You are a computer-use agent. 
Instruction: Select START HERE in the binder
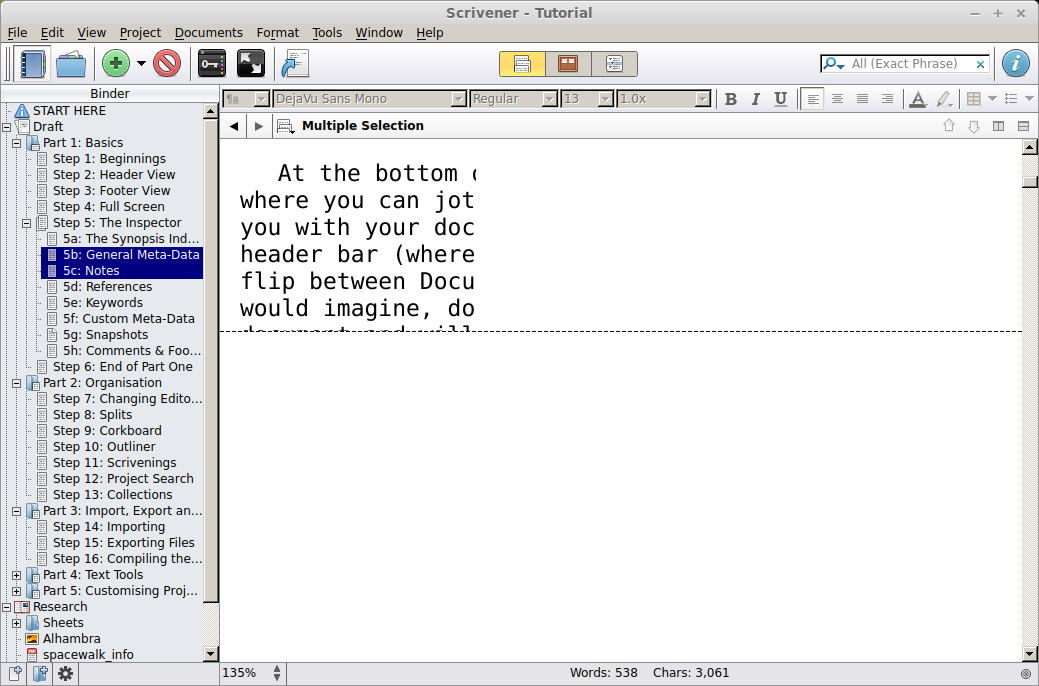coord(69,111)
